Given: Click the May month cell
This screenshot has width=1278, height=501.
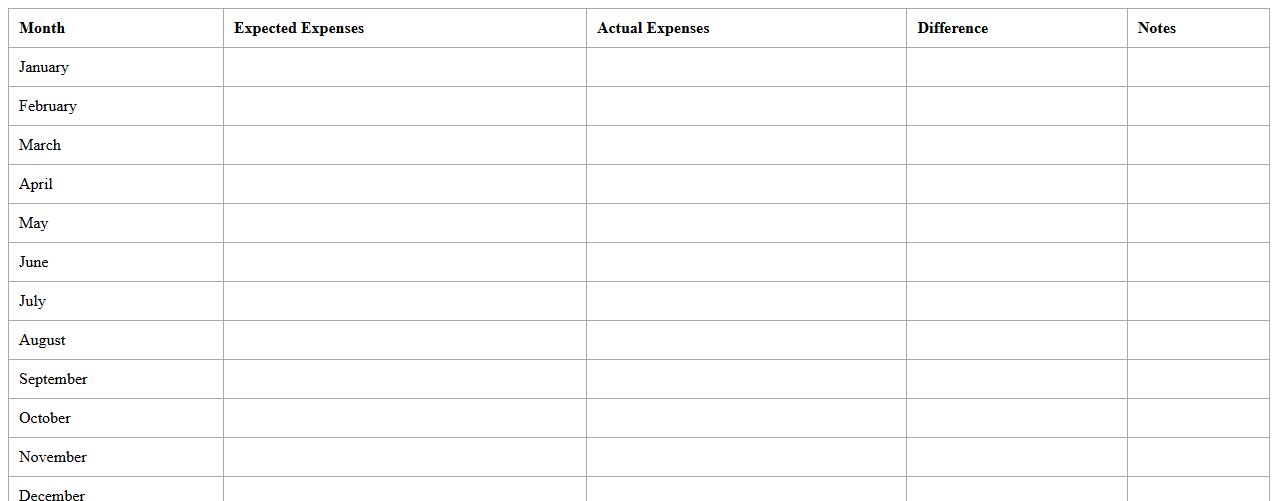Looking at the screenshot, I should (x=34, y=223).
